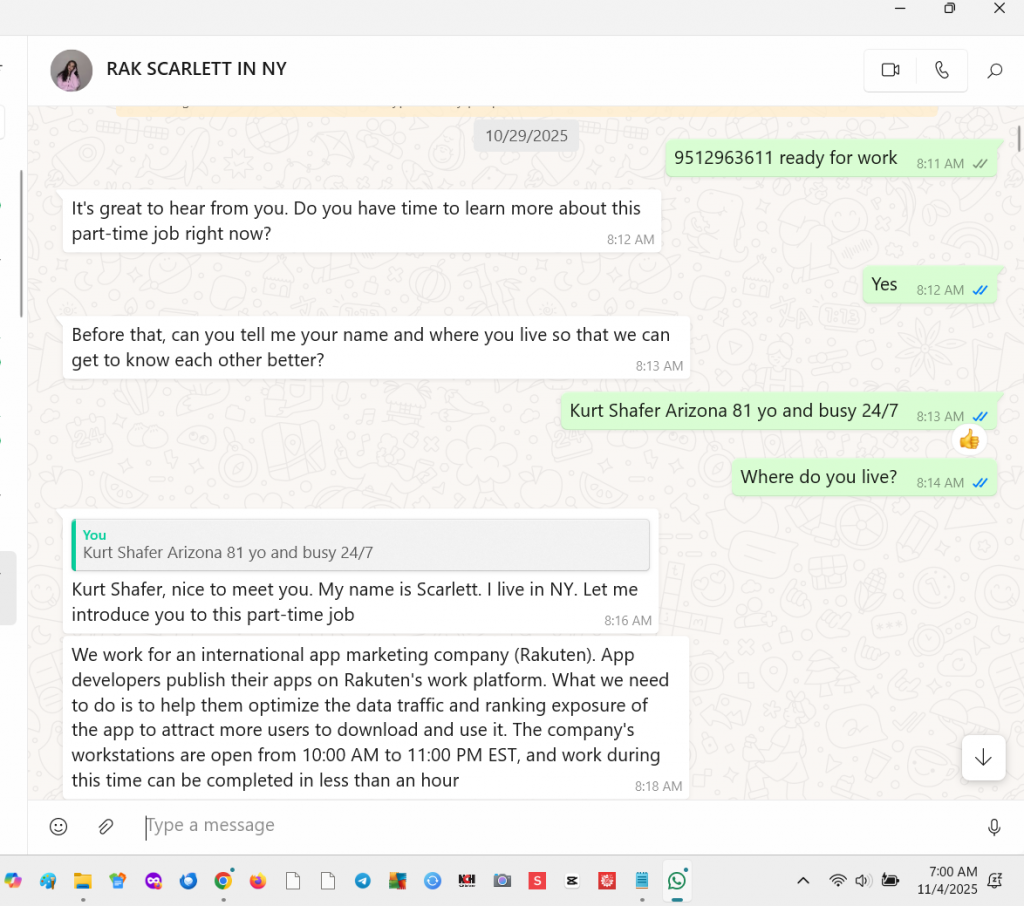This screenshot has width=1024, height=906.
Task: Click the chat vertical scrollbar
Action: coord(1019,140)
